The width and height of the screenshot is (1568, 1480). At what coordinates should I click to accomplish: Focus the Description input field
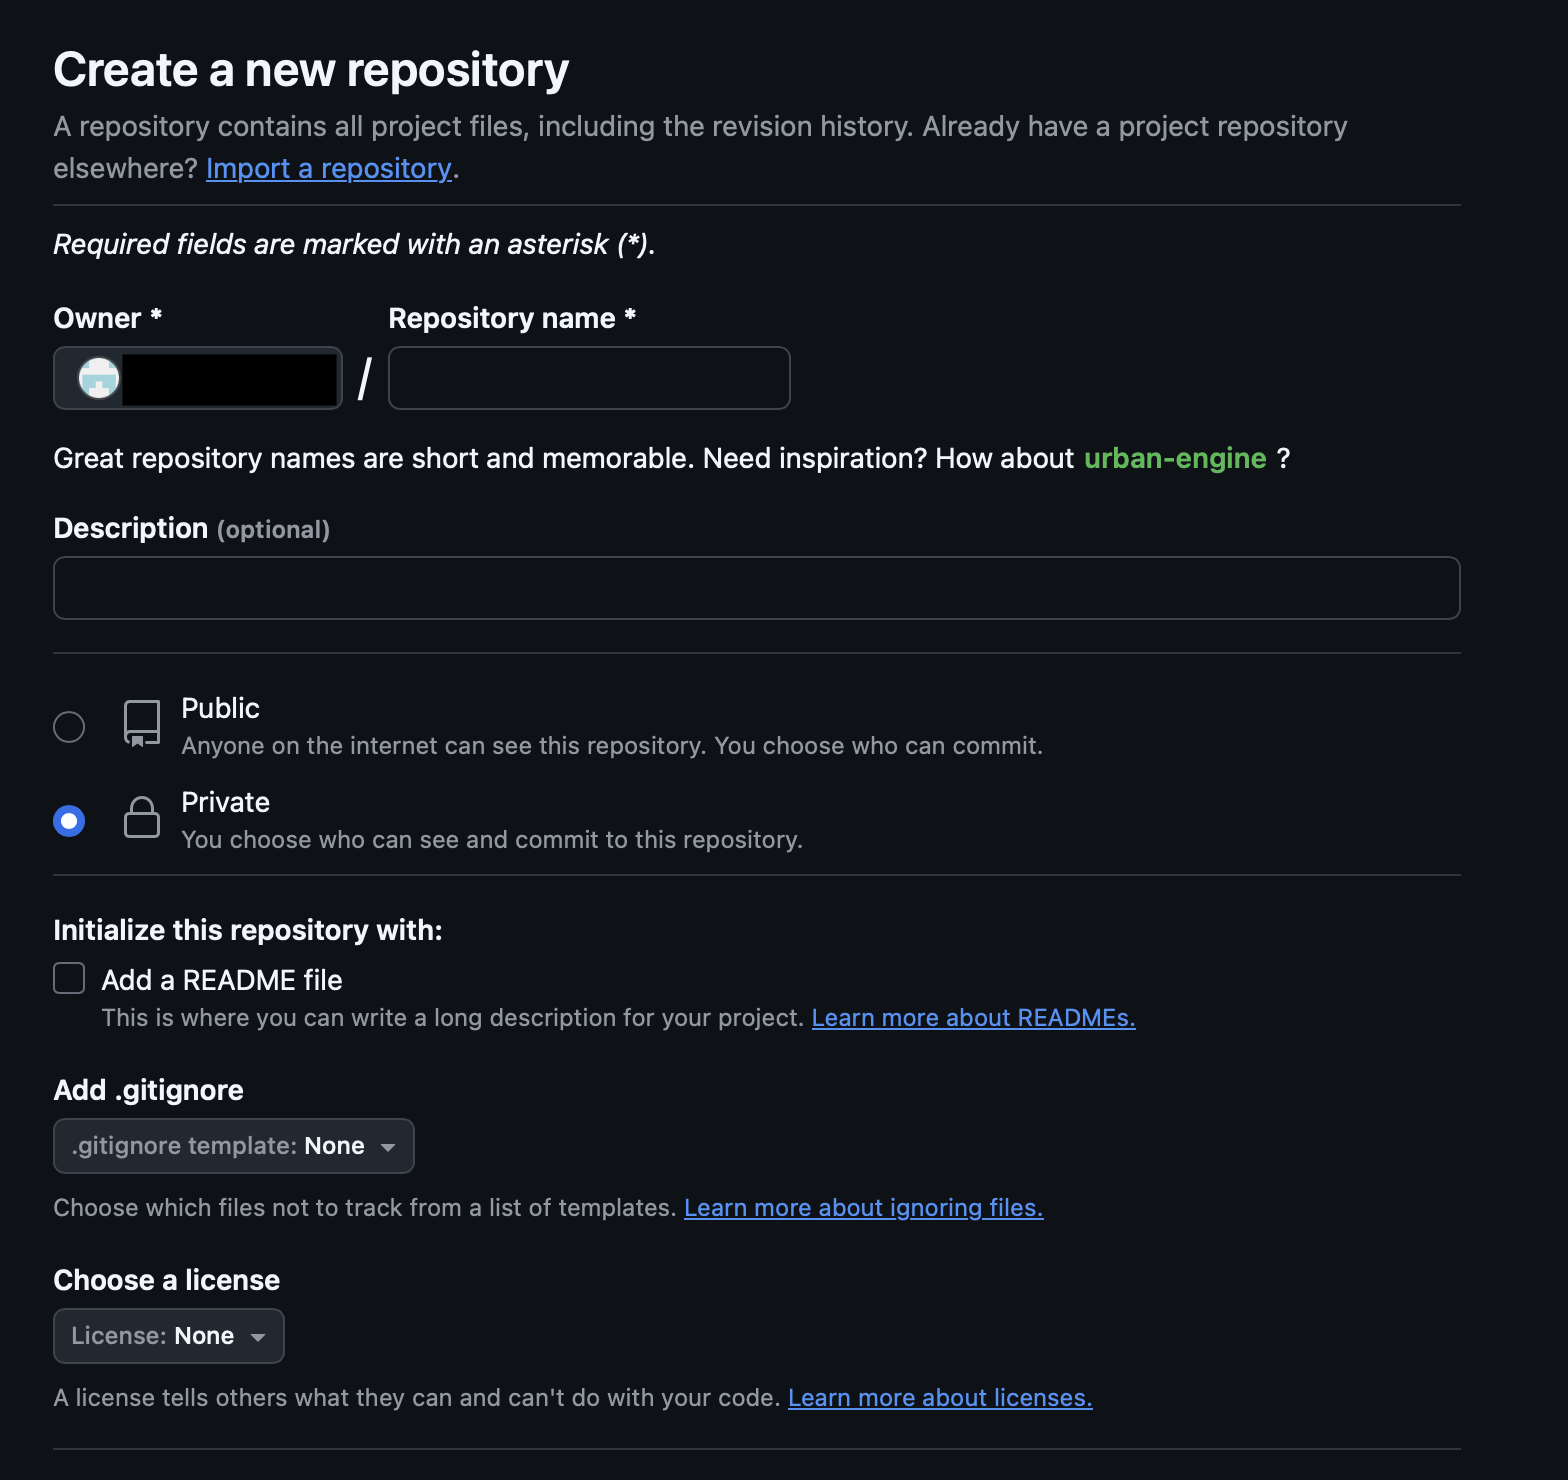coord(757,588)
